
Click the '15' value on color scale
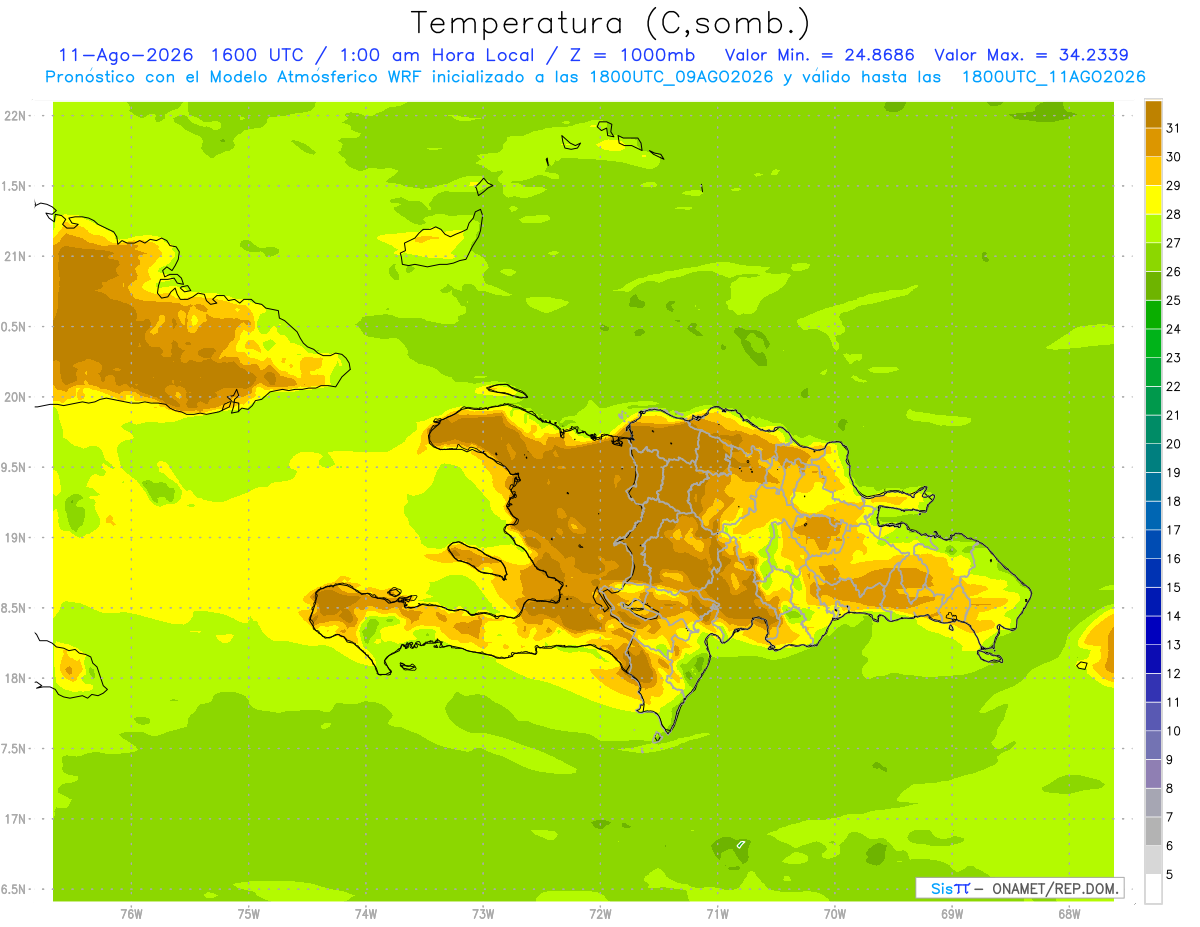pos(1173,587)
